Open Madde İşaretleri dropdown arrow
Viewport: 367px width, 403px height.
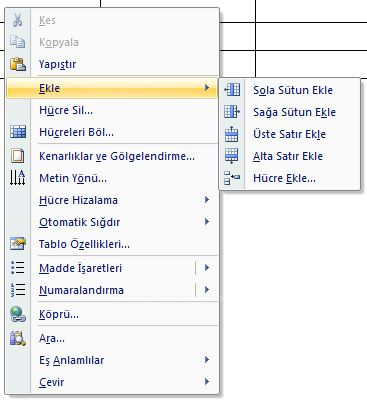(207, 268)
